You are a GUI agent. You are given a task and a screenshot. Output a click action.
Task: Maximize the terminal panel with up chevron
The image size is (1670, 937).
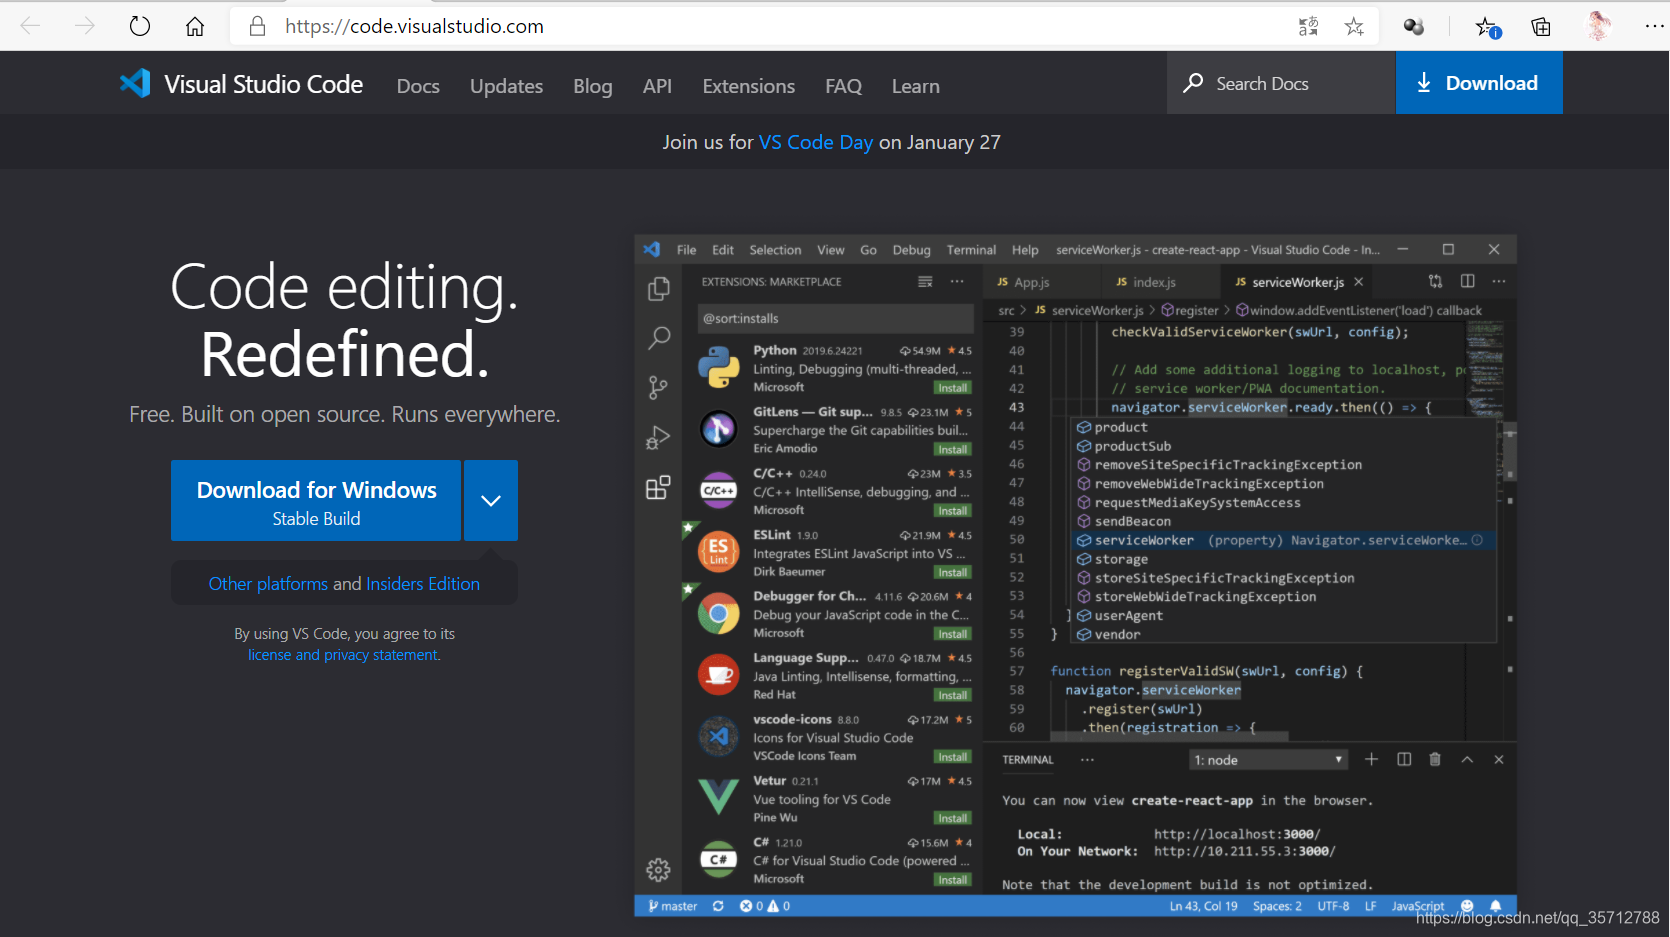pyautogui.click(x=1467, y=760)
